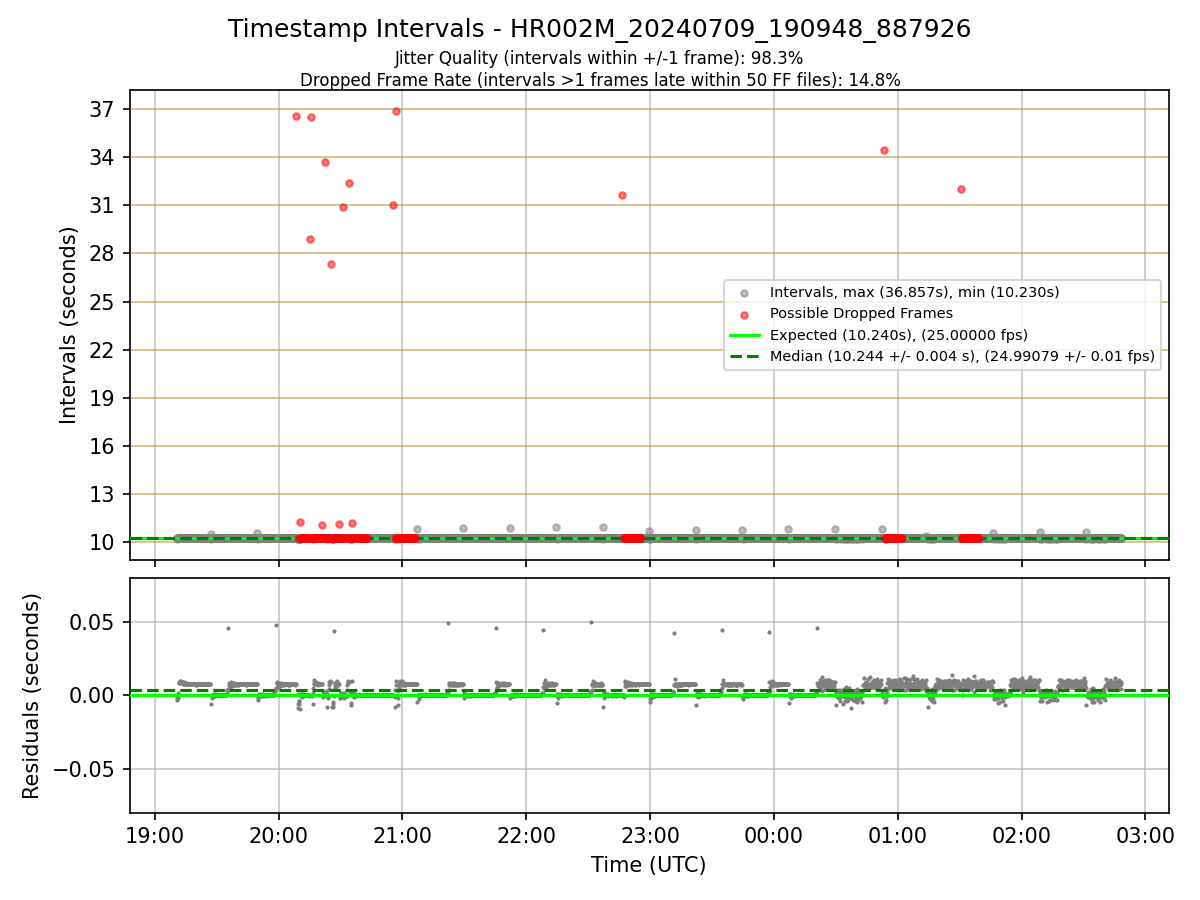Click the 28 tick label on the Intervals axis
The height and width of the screenshot is (900, 1200).
[103, 253]
